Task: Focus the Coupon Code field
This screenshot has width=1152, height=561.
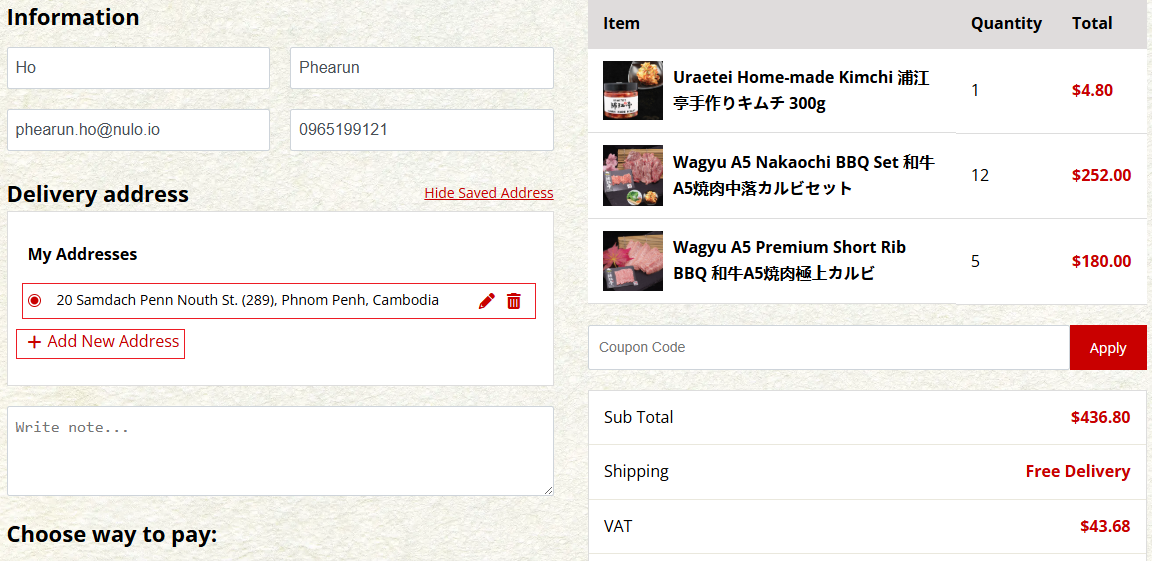Action: click(829, 347)
